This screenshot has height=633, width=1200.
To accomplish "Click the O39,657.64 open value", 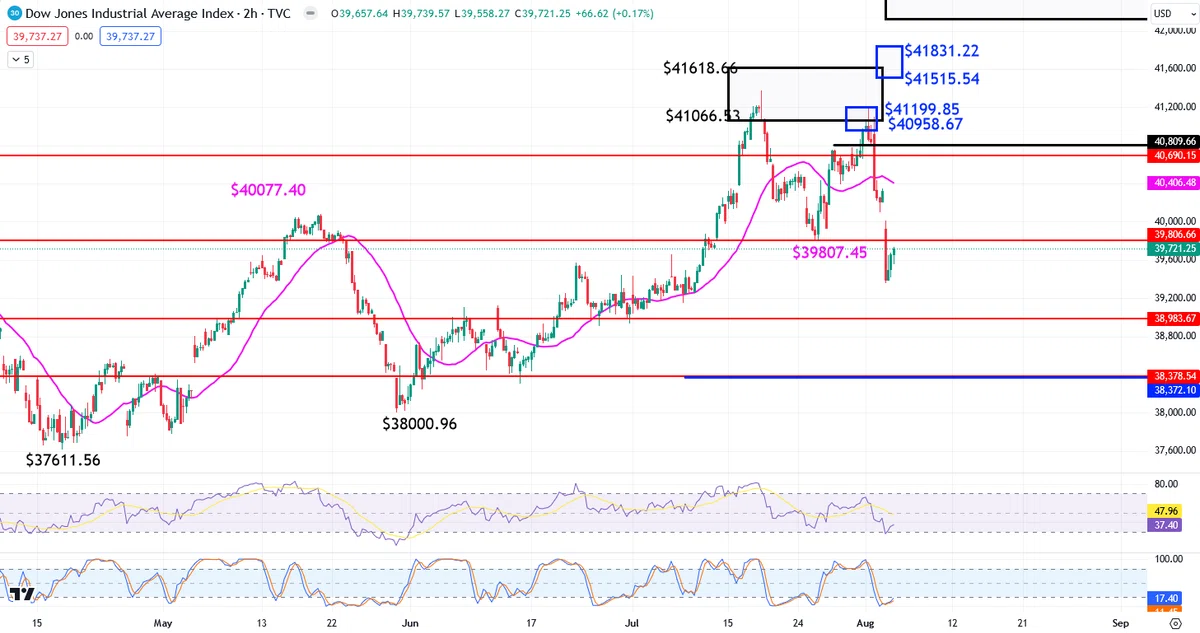I will (360, 13).
